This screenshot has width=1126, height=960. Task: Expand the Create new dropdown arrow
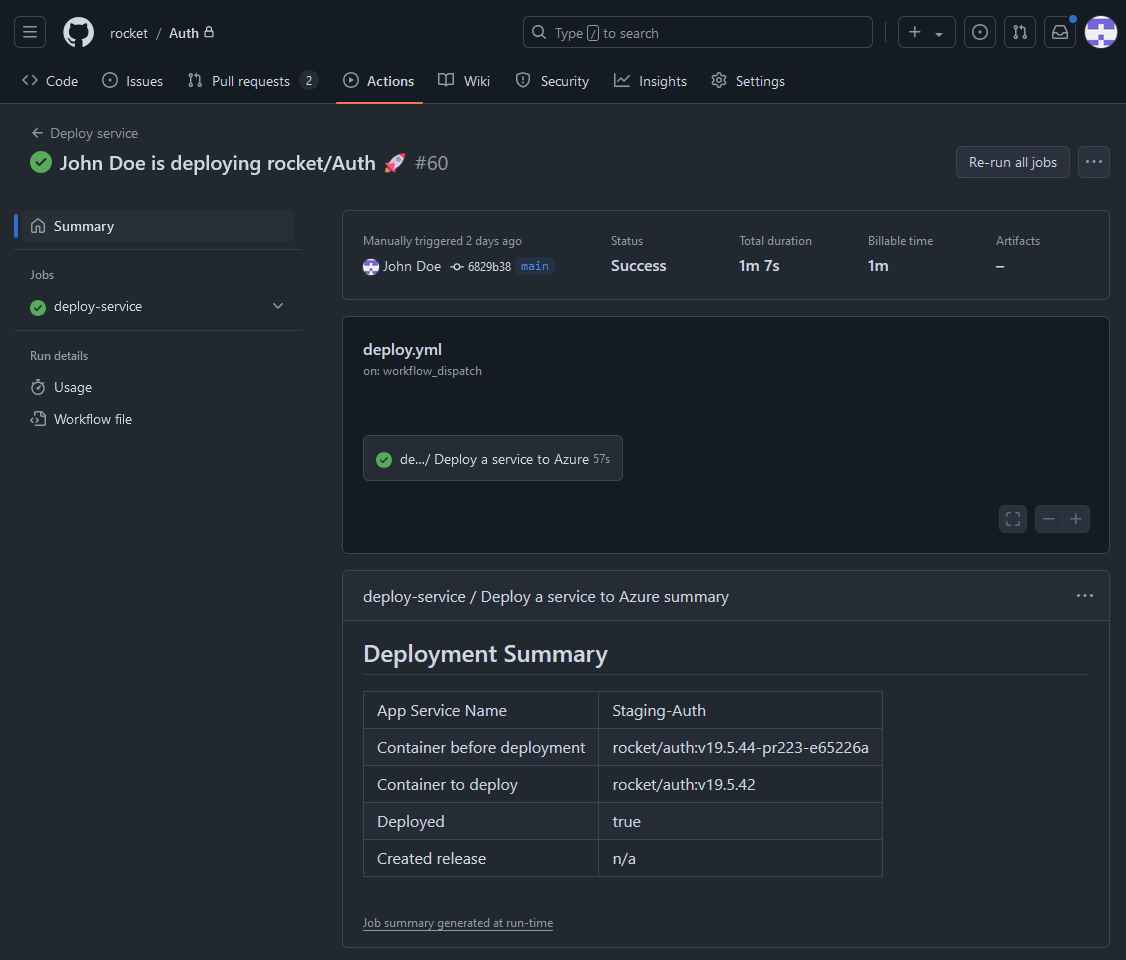coord(939,33)
